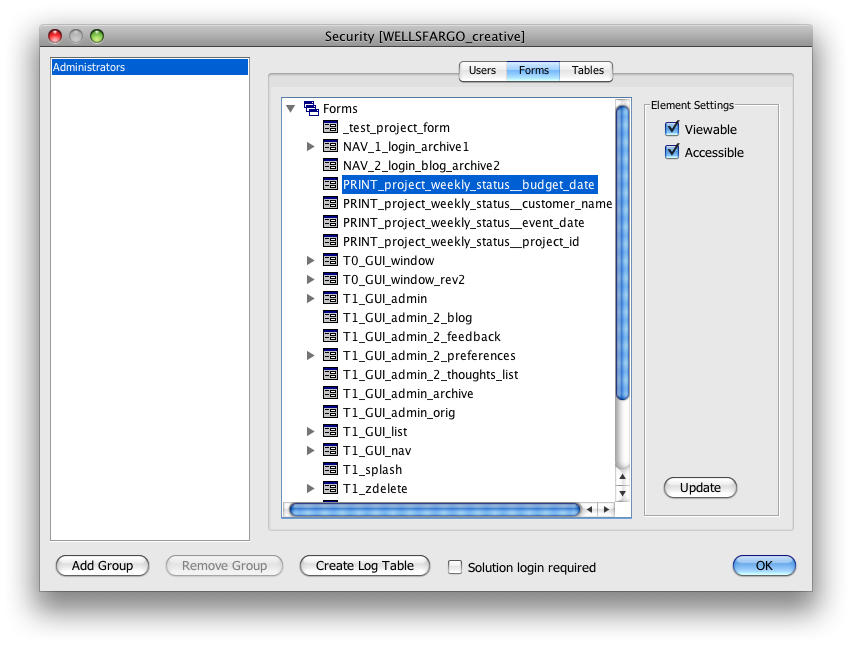Select PRINT_project_weekly_status__customer_name row

477,203
